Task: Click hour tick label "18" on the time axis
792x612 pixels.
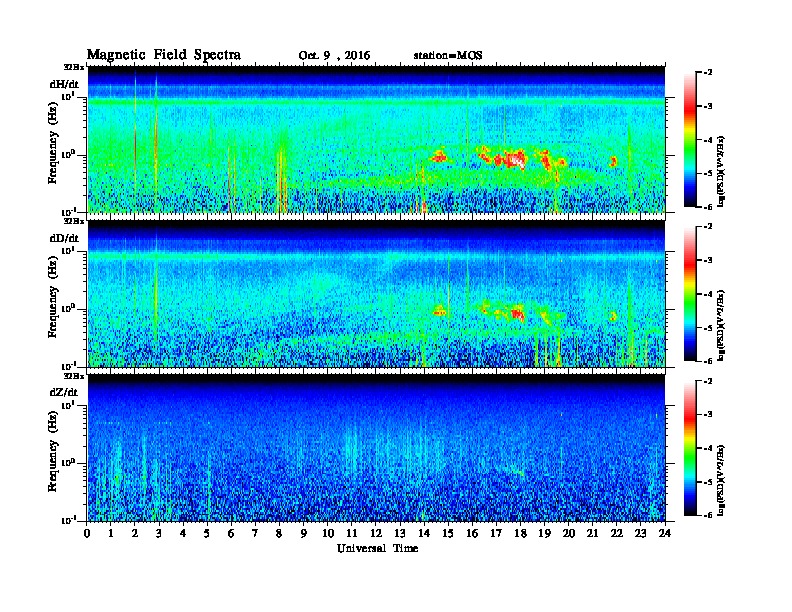Action: [x=520, y=533]
